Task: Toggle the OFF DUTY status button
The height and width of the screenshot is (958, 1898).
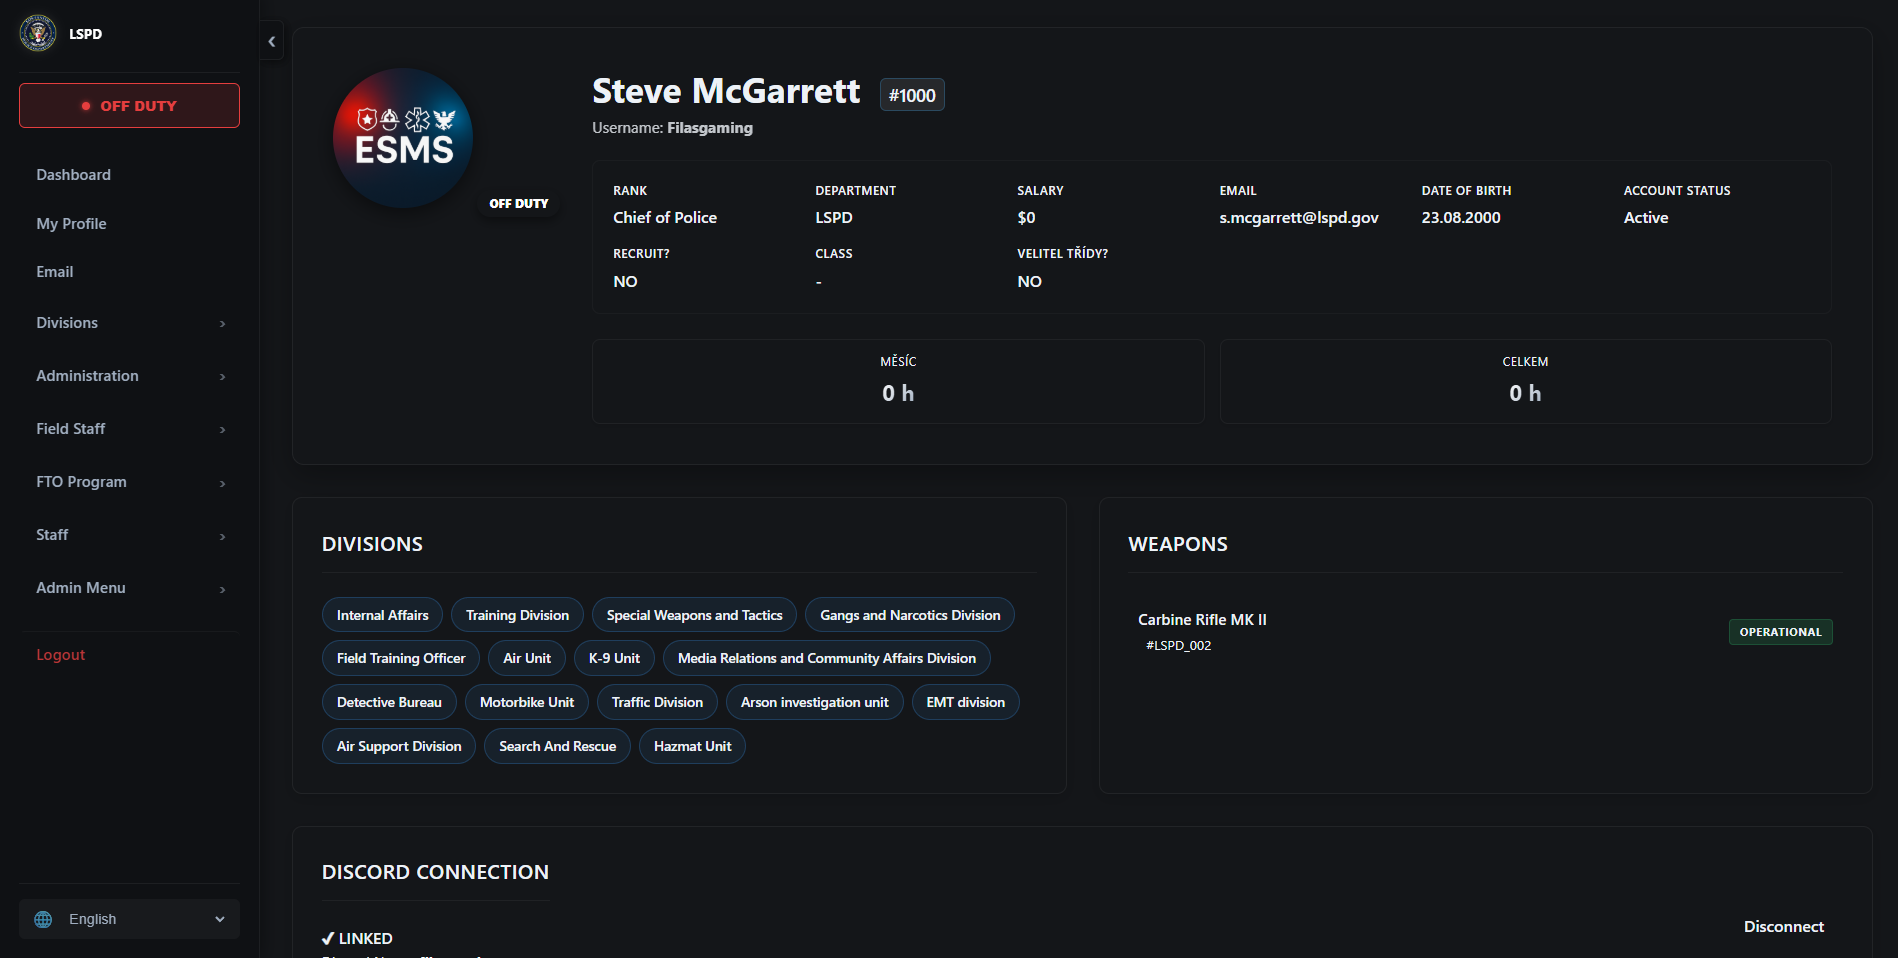Action: [129, 105]
